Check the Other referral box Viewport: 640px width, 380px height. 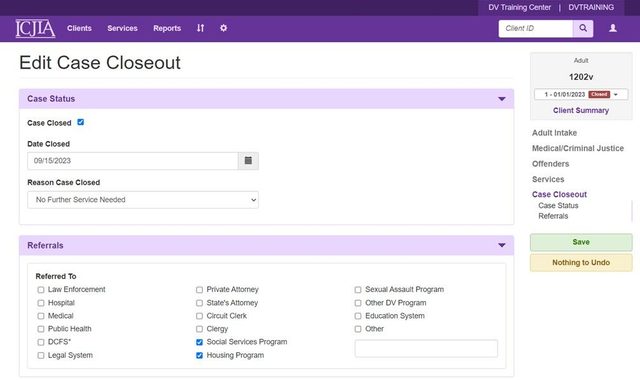point(358,329)
